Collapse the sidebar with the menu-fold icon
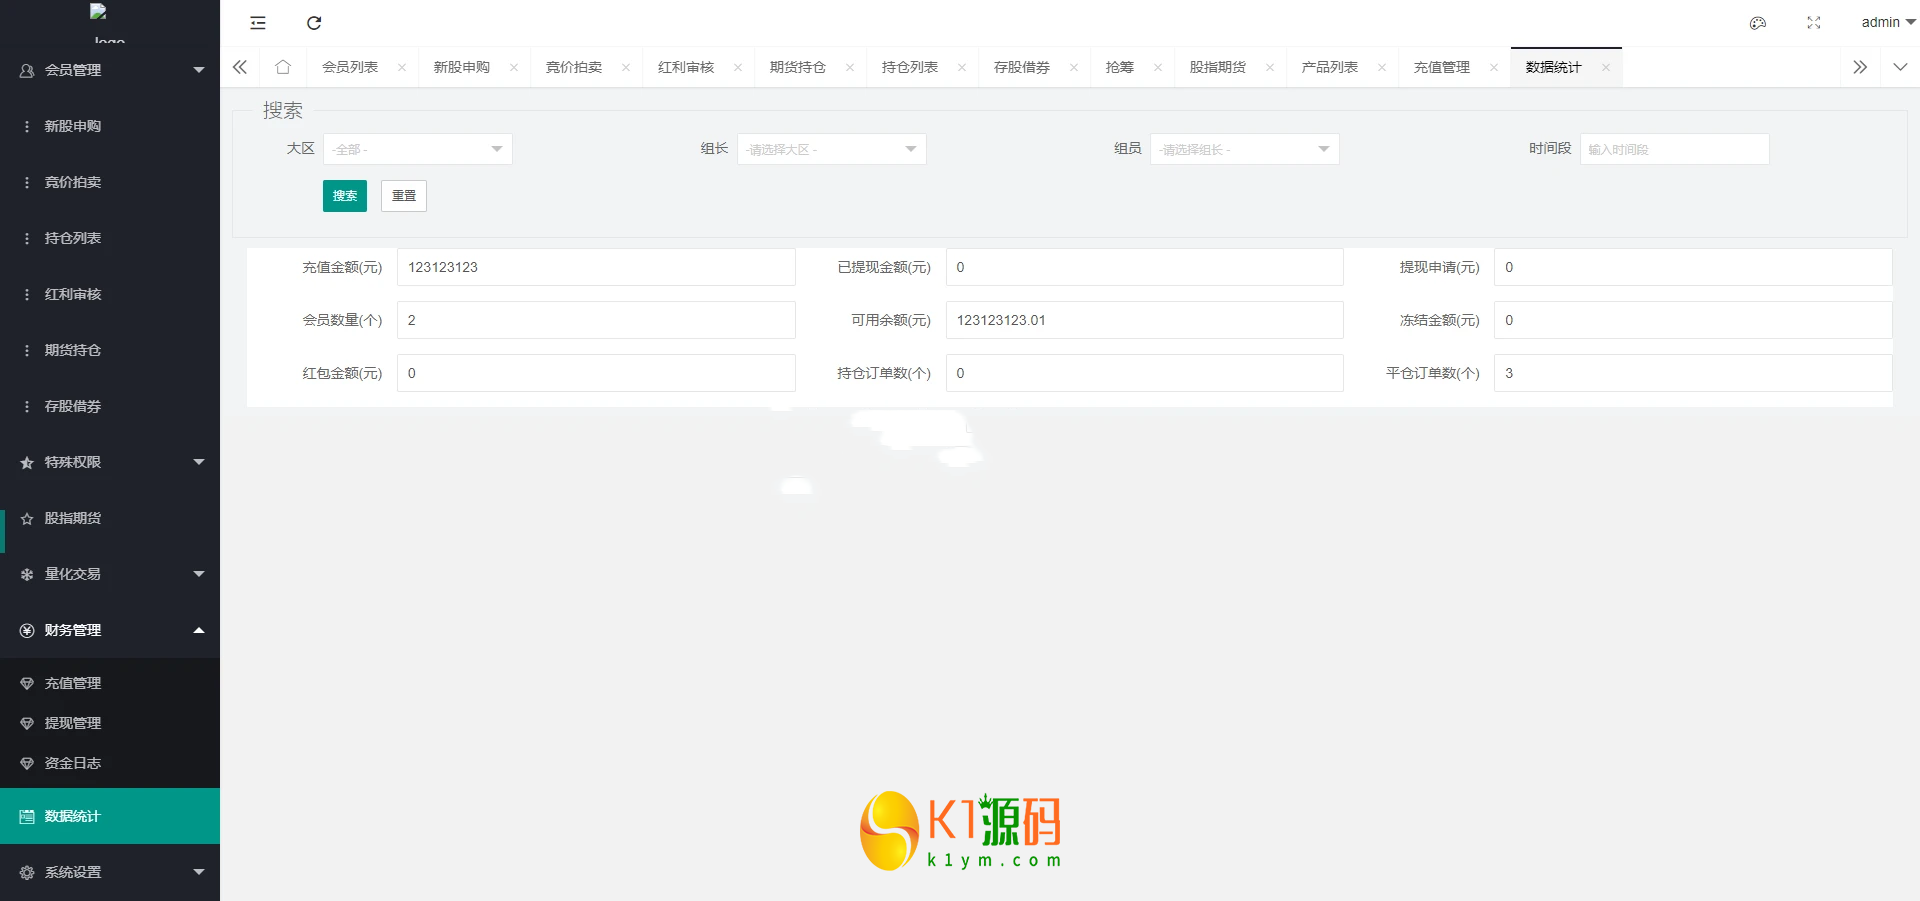1920x901 pixels. pos(258,23)
